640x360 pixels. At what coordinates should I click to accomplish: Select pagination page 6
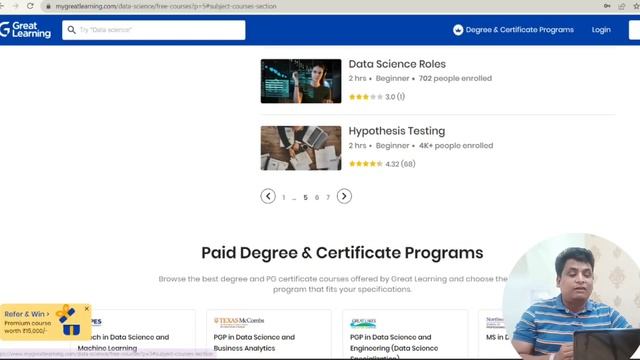pos(317,198)
